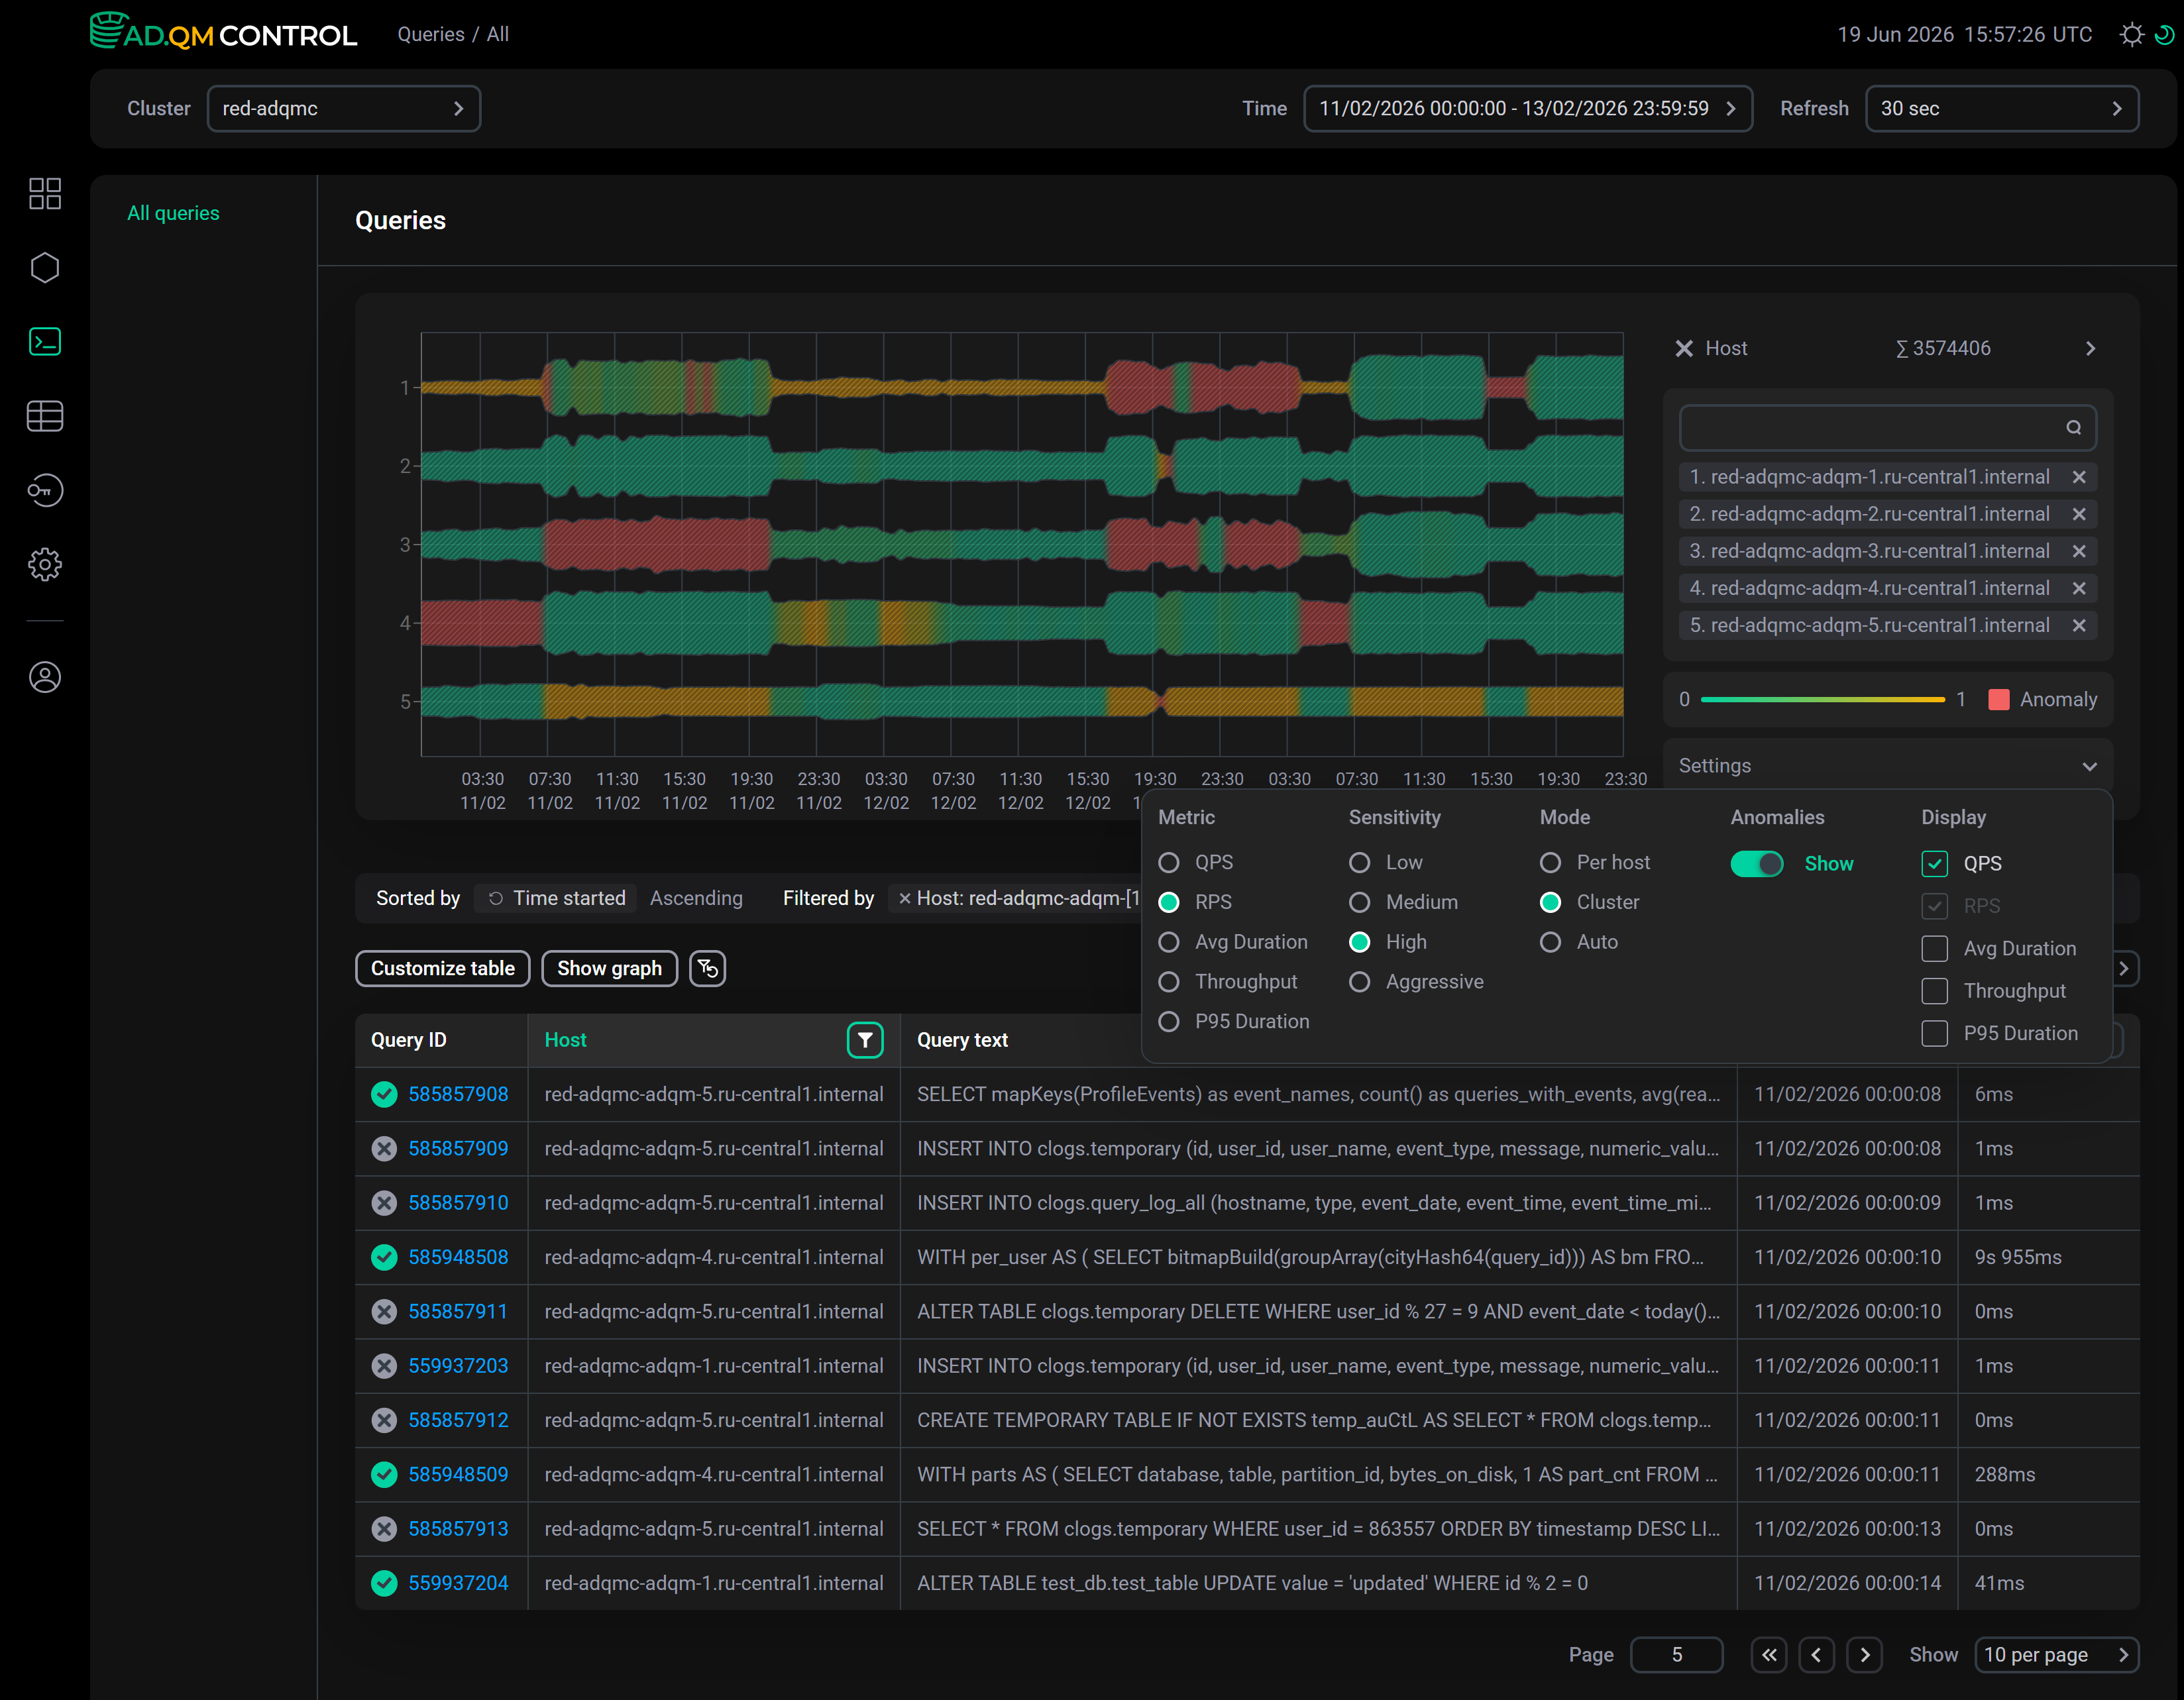Toggle Ascending sort order

[696, 898]
